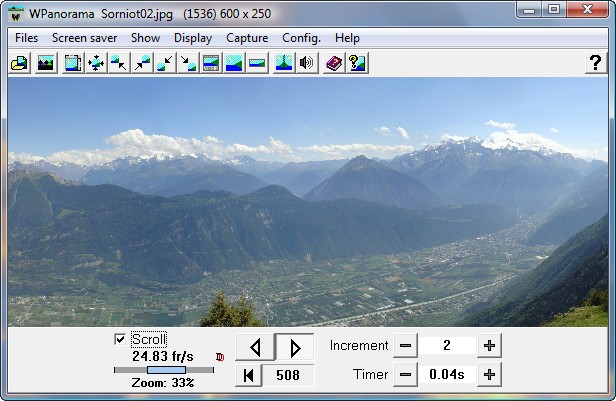Open the purple help book icon
The height and width of the screenshot is (401, 616).
(x=334, y=63)
